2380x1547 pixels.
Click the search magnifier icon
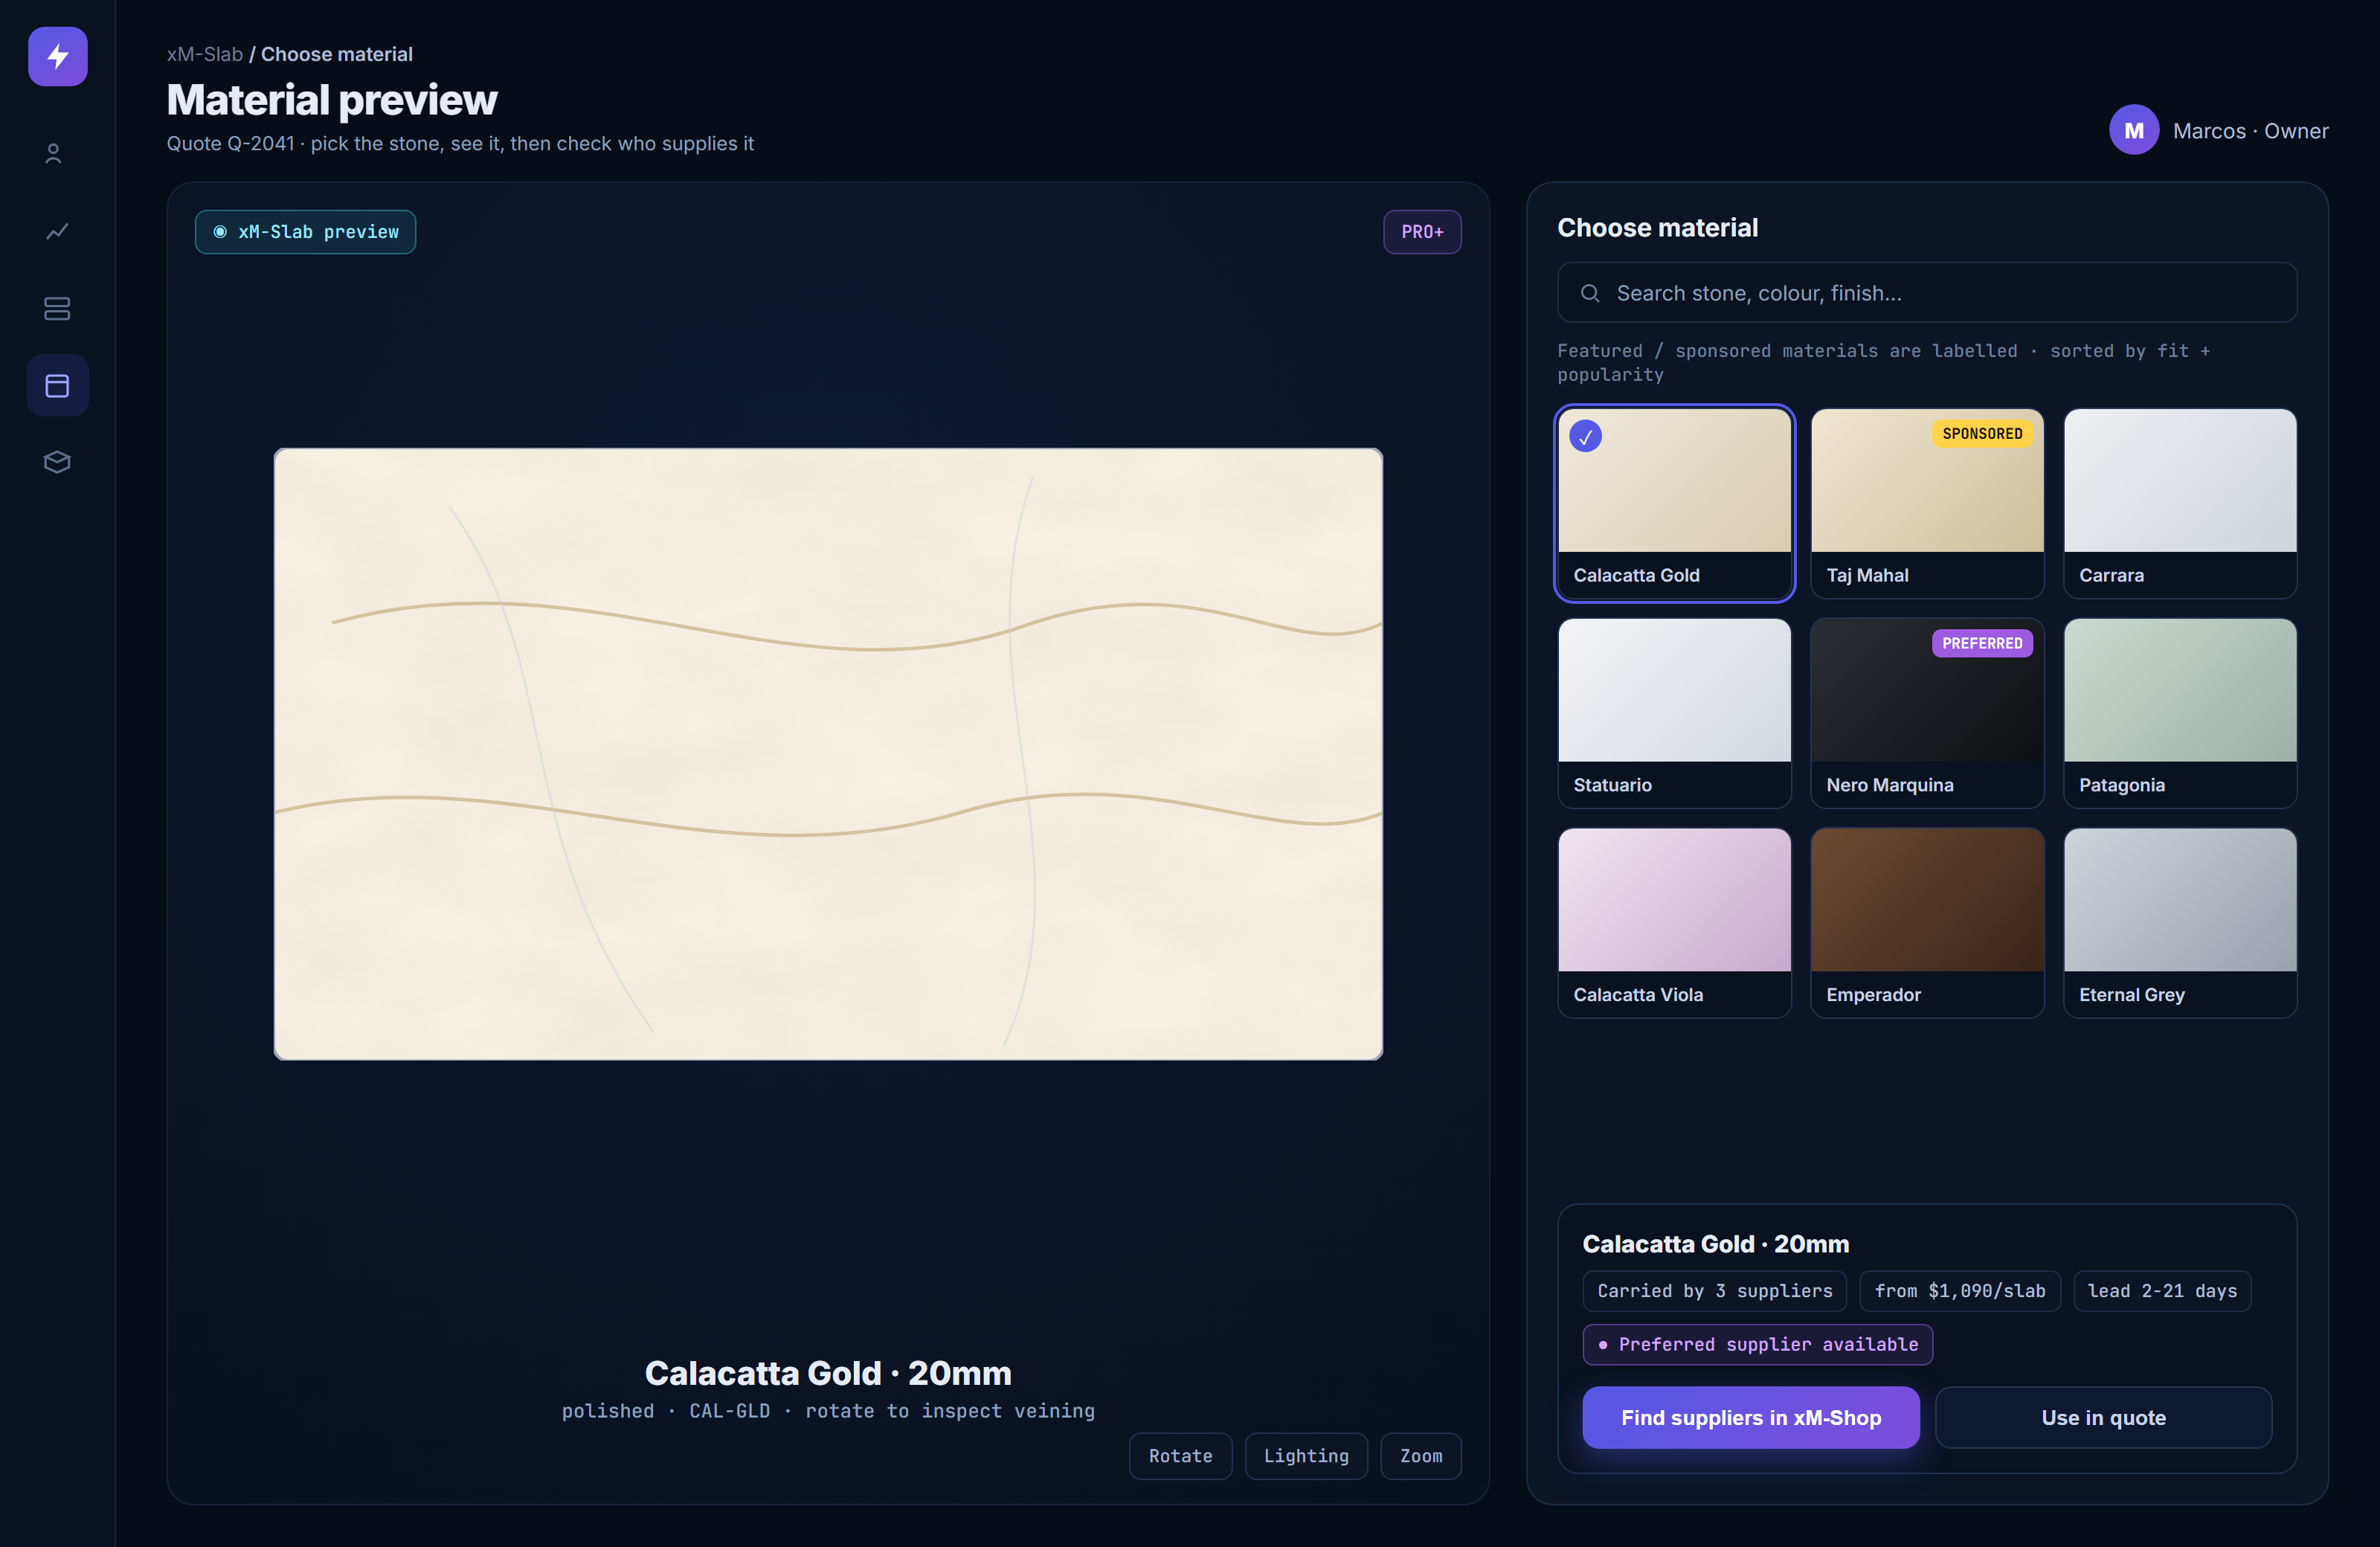pos(1589,293)
